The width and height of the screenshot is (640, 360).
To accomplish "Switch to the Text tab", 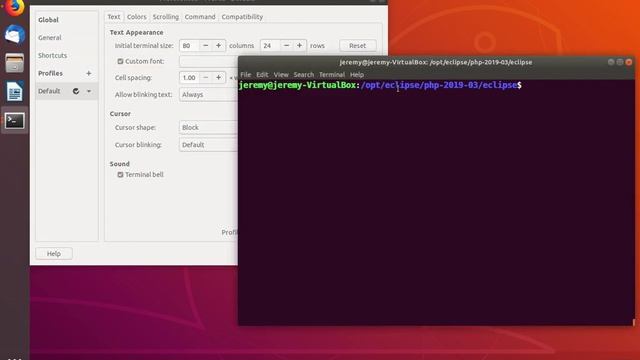I will (x=114, y=17).
